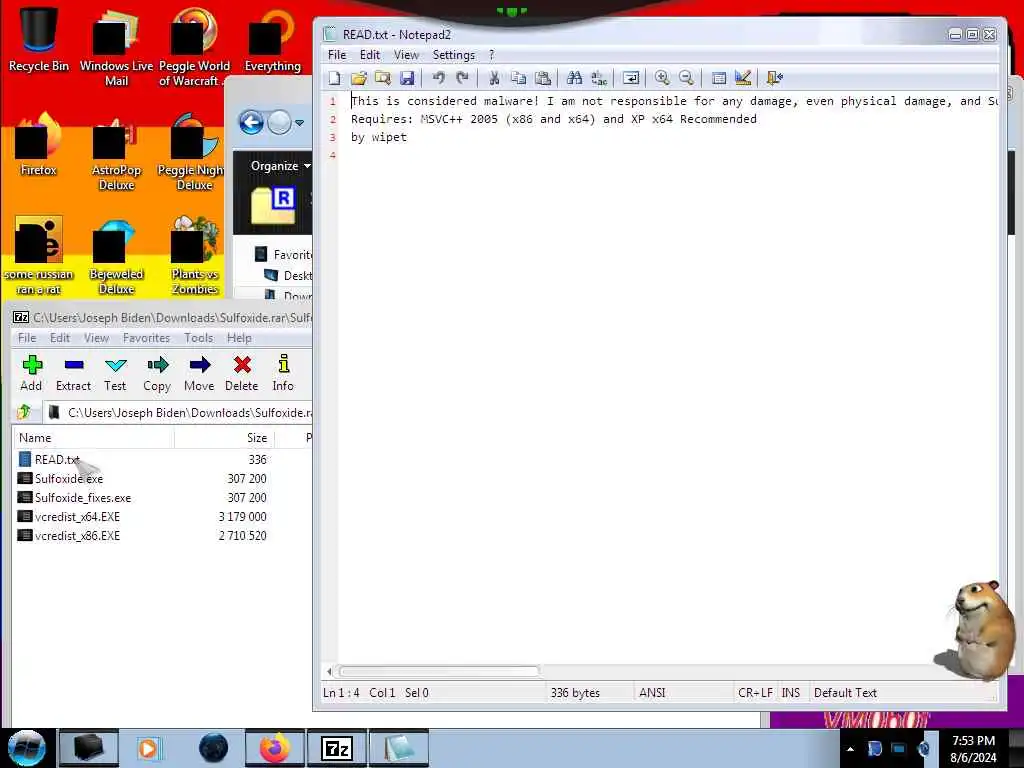The height and width of the screenshot is (768, 1024).
Task: Click the Firefox icon on the taskbar
Action: [x=275, y=748]
